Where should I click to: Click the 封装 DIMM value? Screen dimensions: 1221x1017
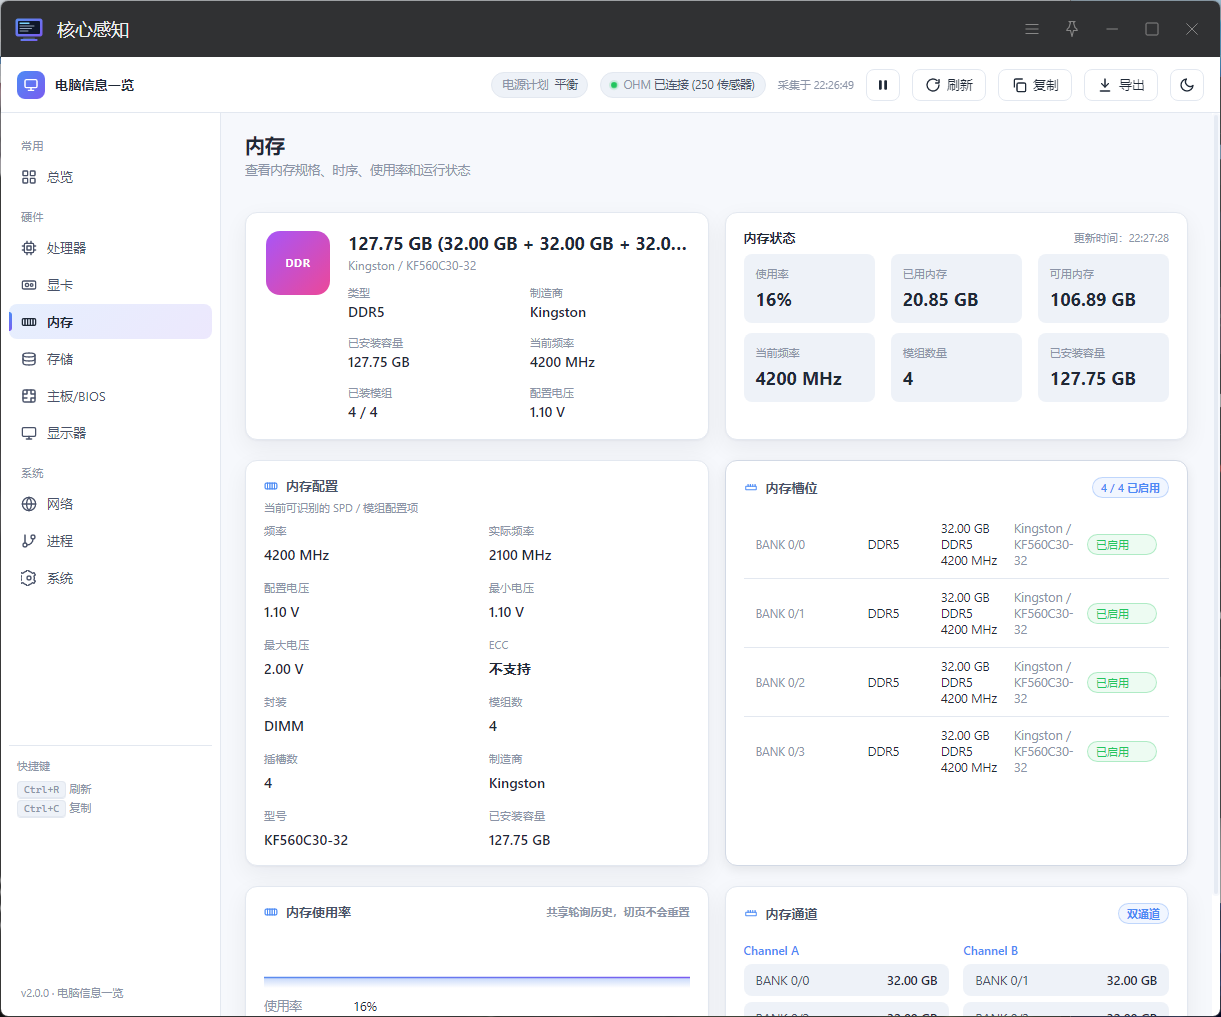click(284, 726)
